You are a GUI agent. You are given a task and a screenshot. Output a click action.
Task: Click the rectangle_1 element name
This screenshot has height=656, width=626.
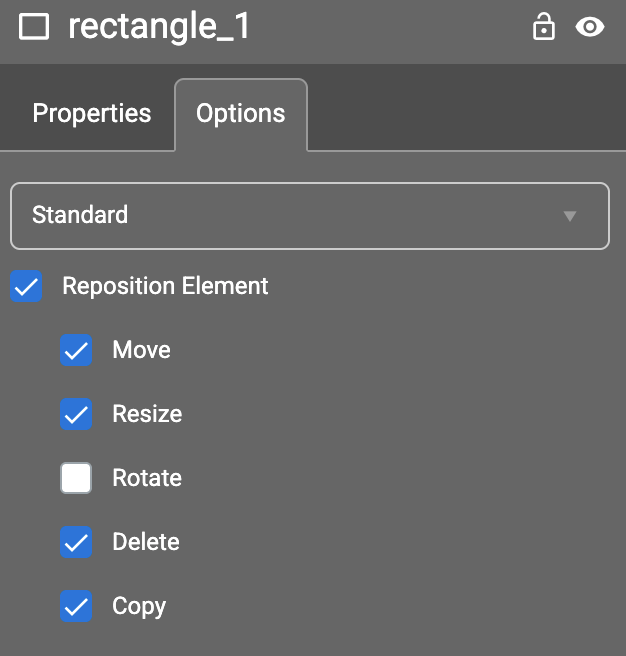(159, 27)
